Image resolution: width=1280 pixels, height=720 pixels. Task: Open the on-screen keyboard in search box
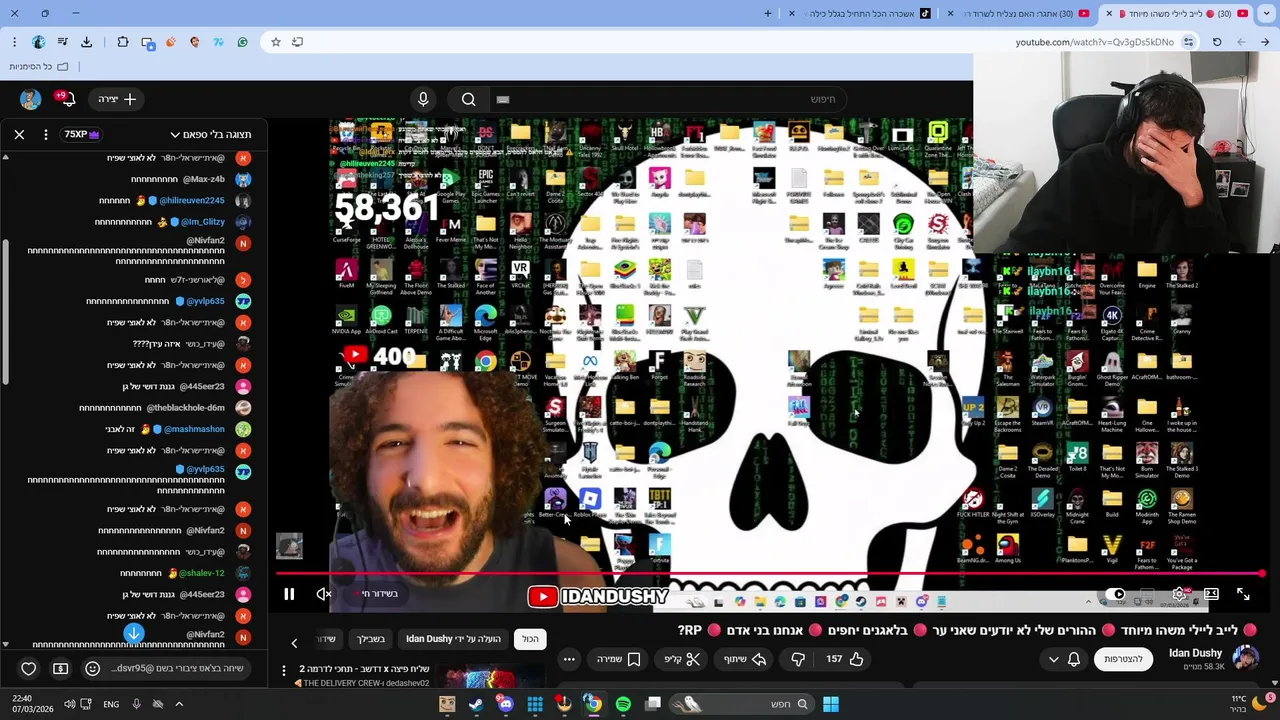502,99
